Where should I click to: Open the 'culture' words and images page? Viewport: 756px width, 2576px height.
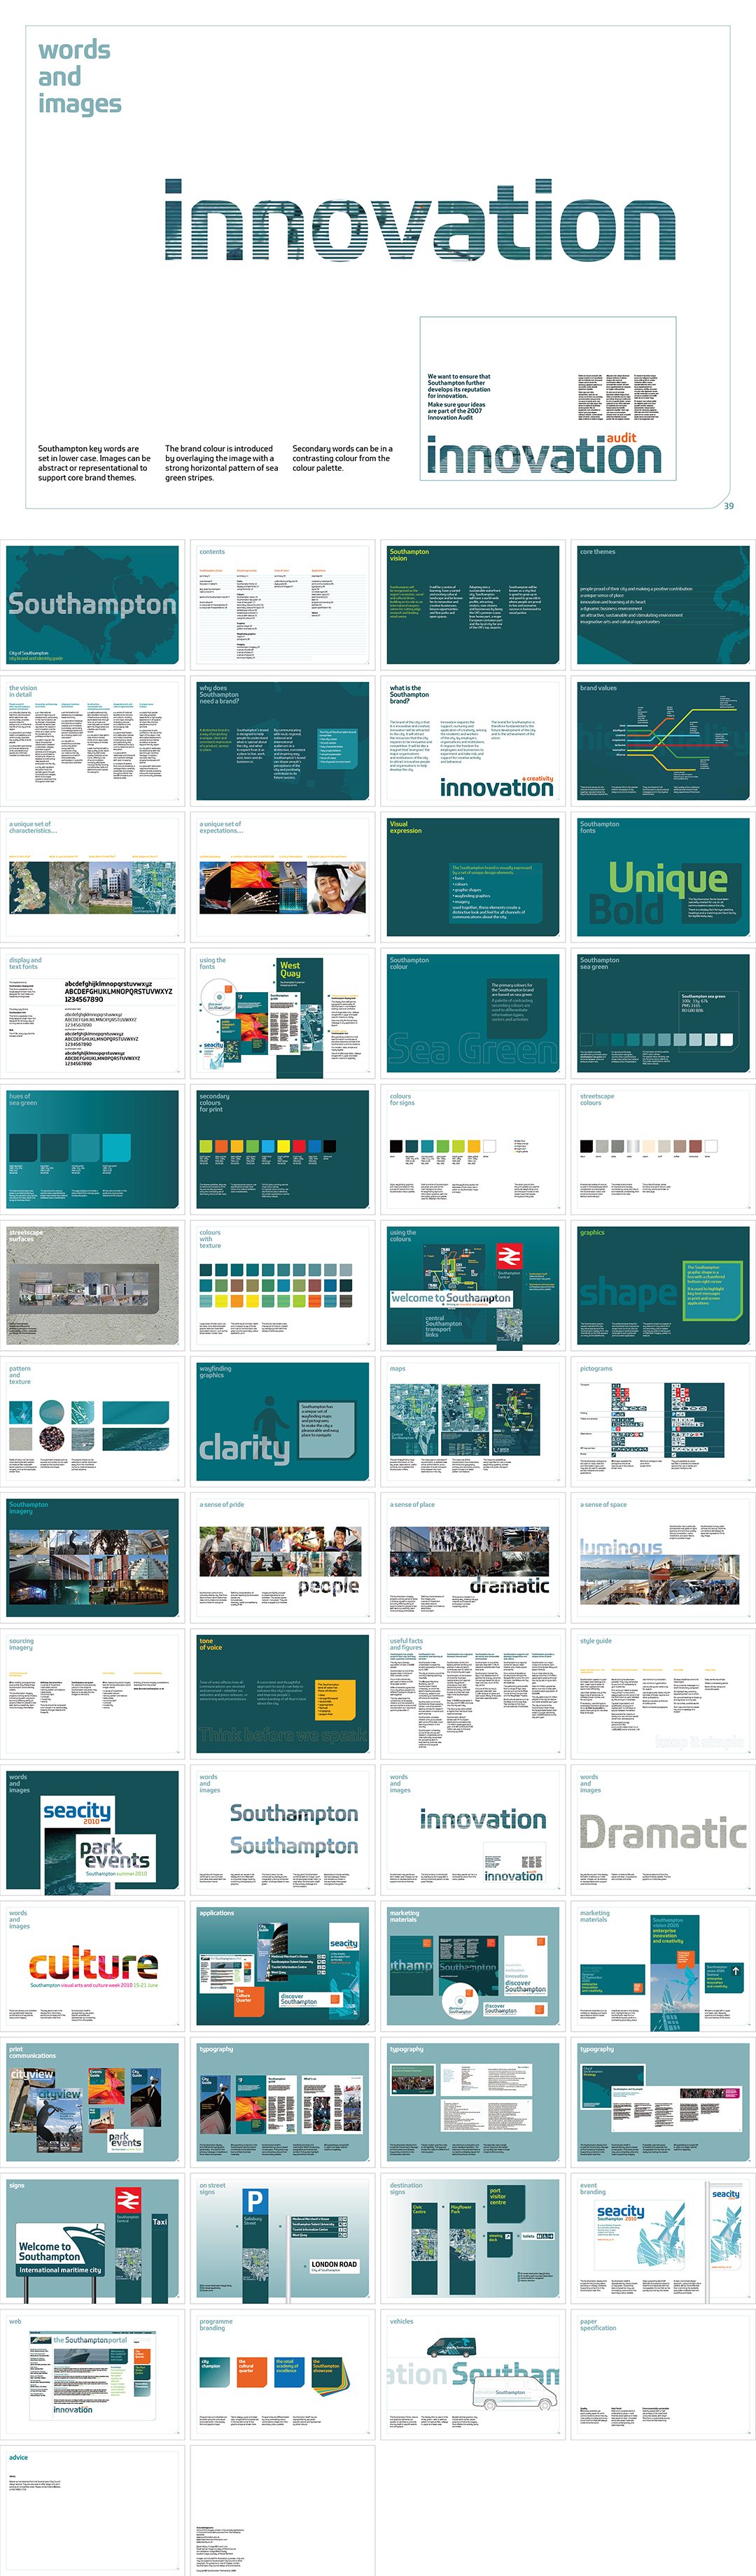click(93, 1966)
